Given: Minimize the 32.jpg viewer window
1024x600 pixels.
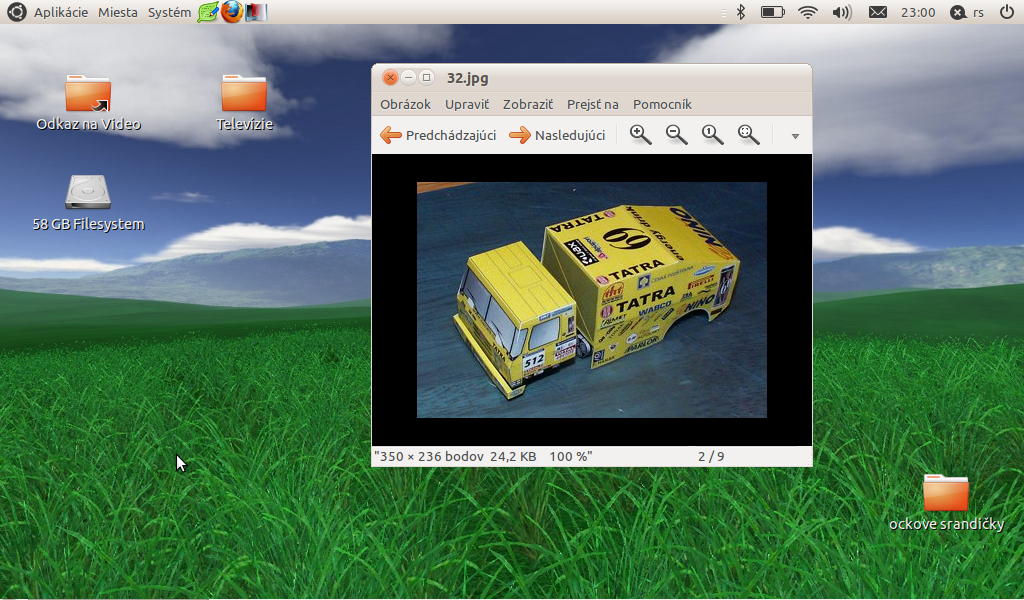Looking at the screenshot, I should click(408, 78).
